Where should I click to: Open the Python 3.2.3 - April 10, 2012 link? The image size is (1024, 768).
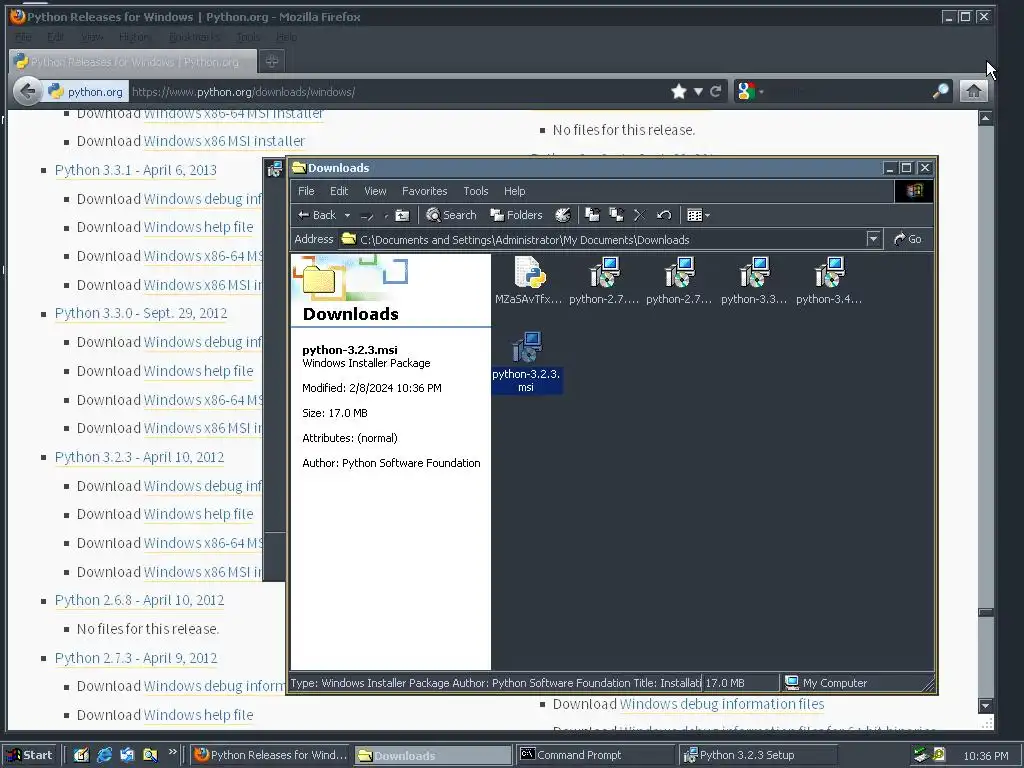(x=139, y=457)
